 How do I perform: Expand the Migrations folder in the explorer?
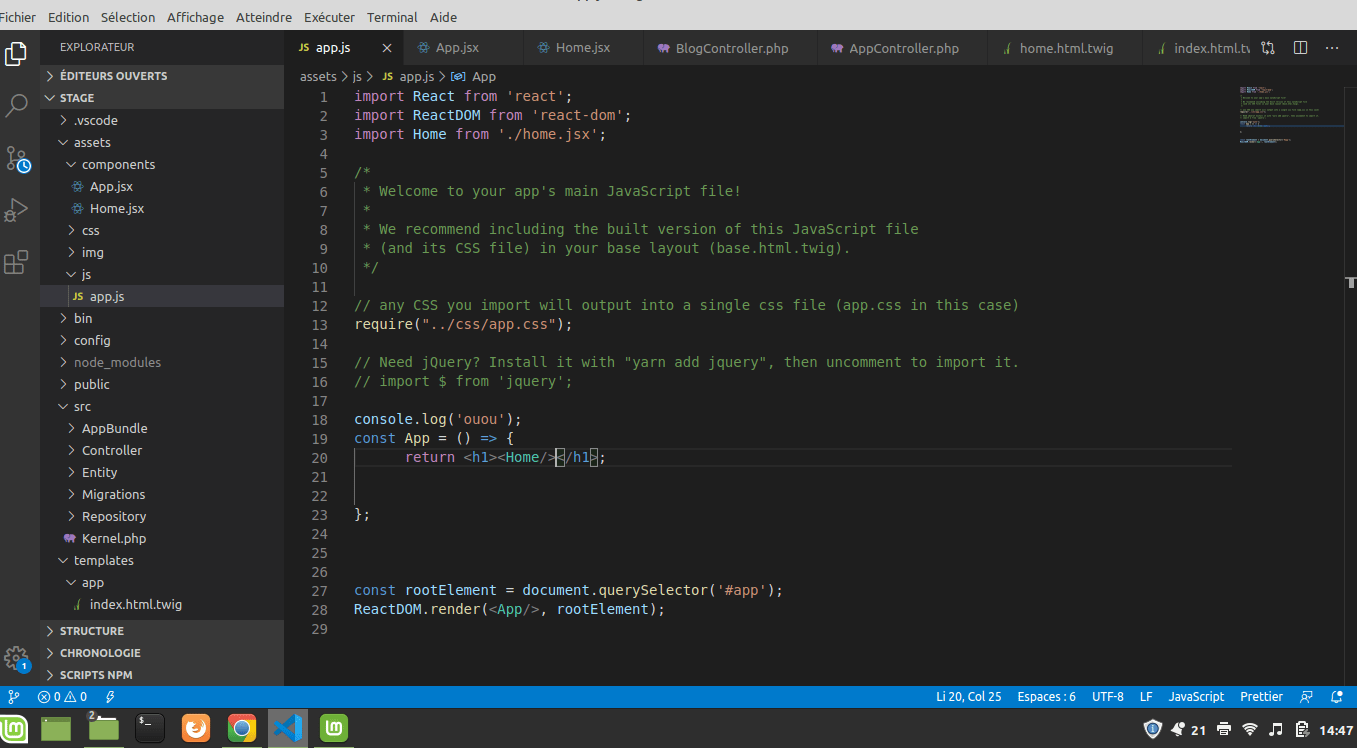(x=162, y=494)
